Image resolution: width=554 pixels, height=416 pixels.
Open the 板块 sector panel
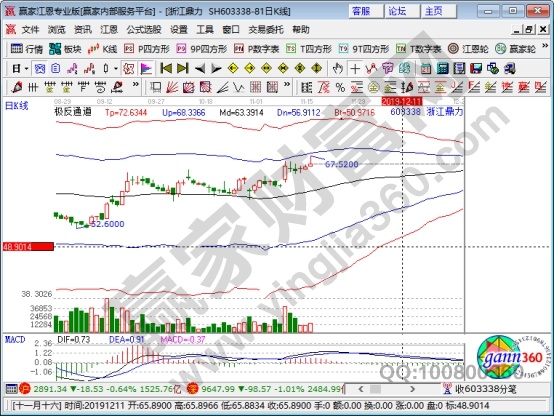coord(65,49)
